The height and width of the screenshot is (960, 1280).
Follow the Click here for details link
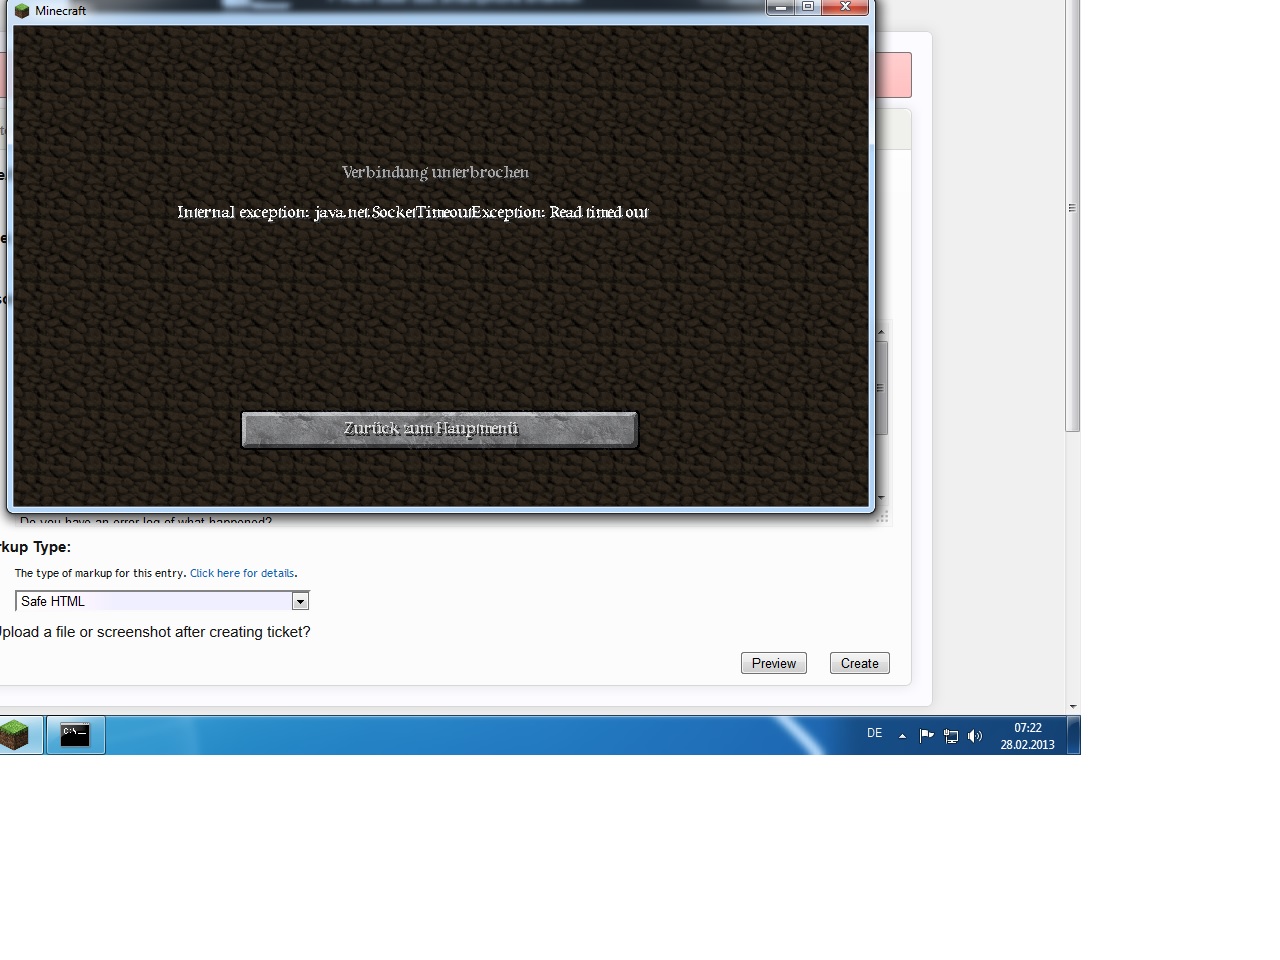(x=242, y=573)
